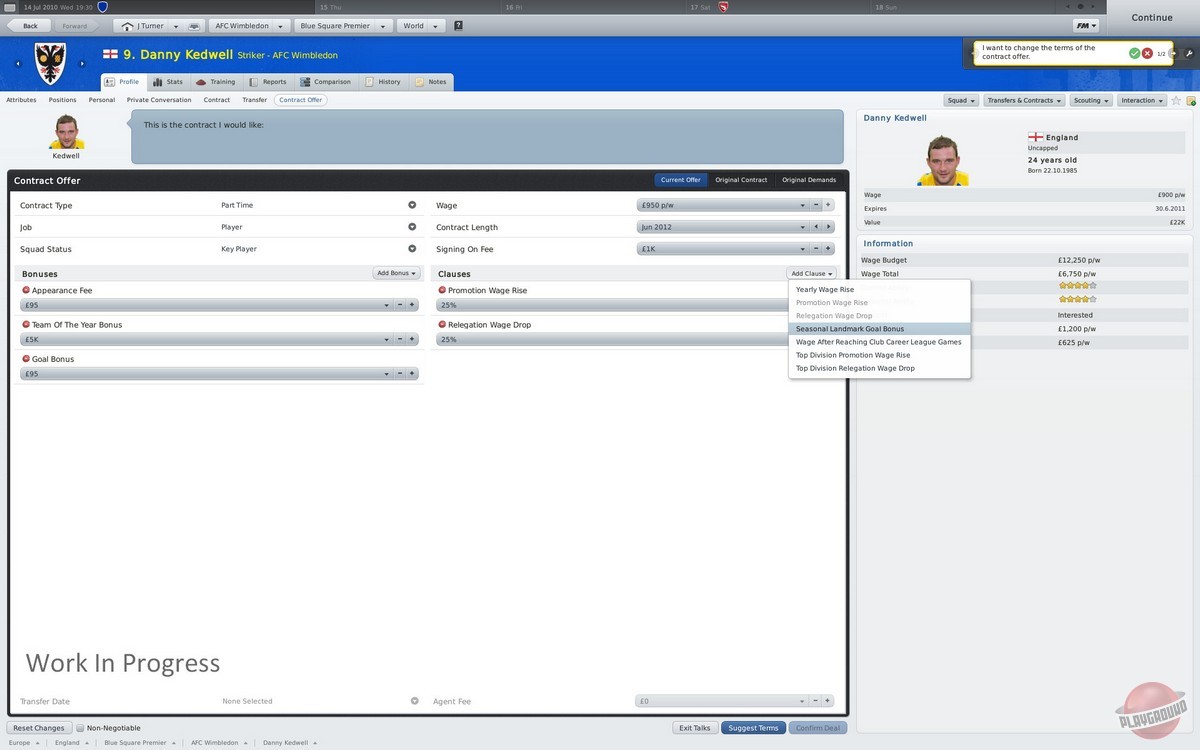Click the Exit Talks button
Screen dimensions: 1200x750
click(694, 728)
